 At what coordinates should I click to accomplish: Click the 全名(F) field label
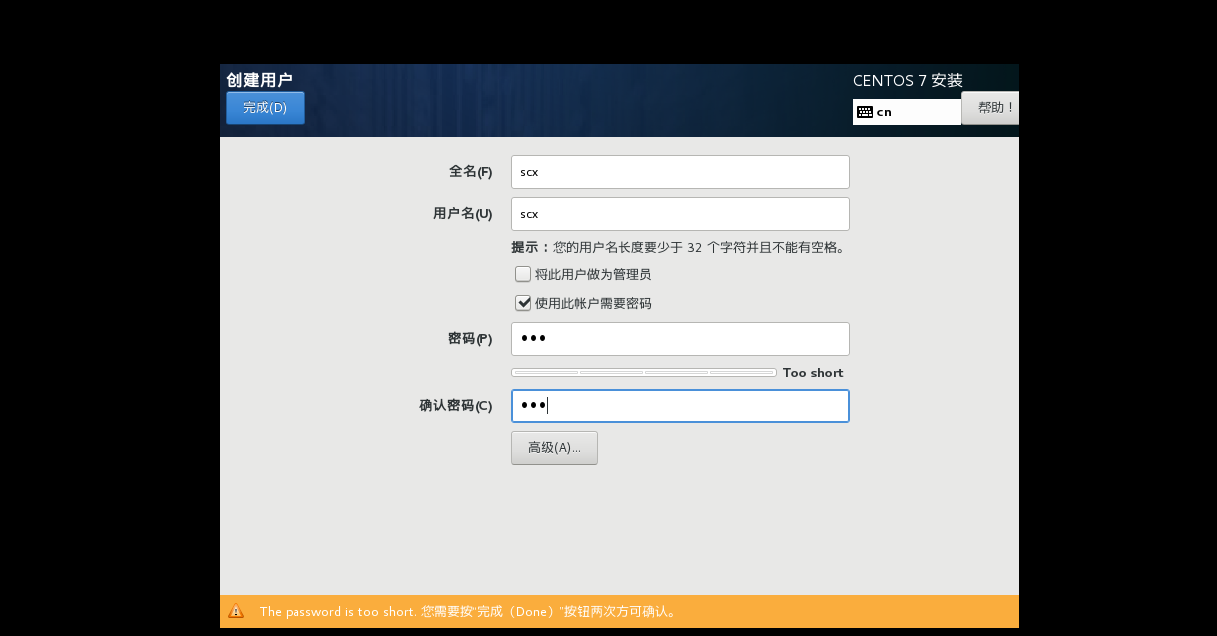[x=470, y=172]
